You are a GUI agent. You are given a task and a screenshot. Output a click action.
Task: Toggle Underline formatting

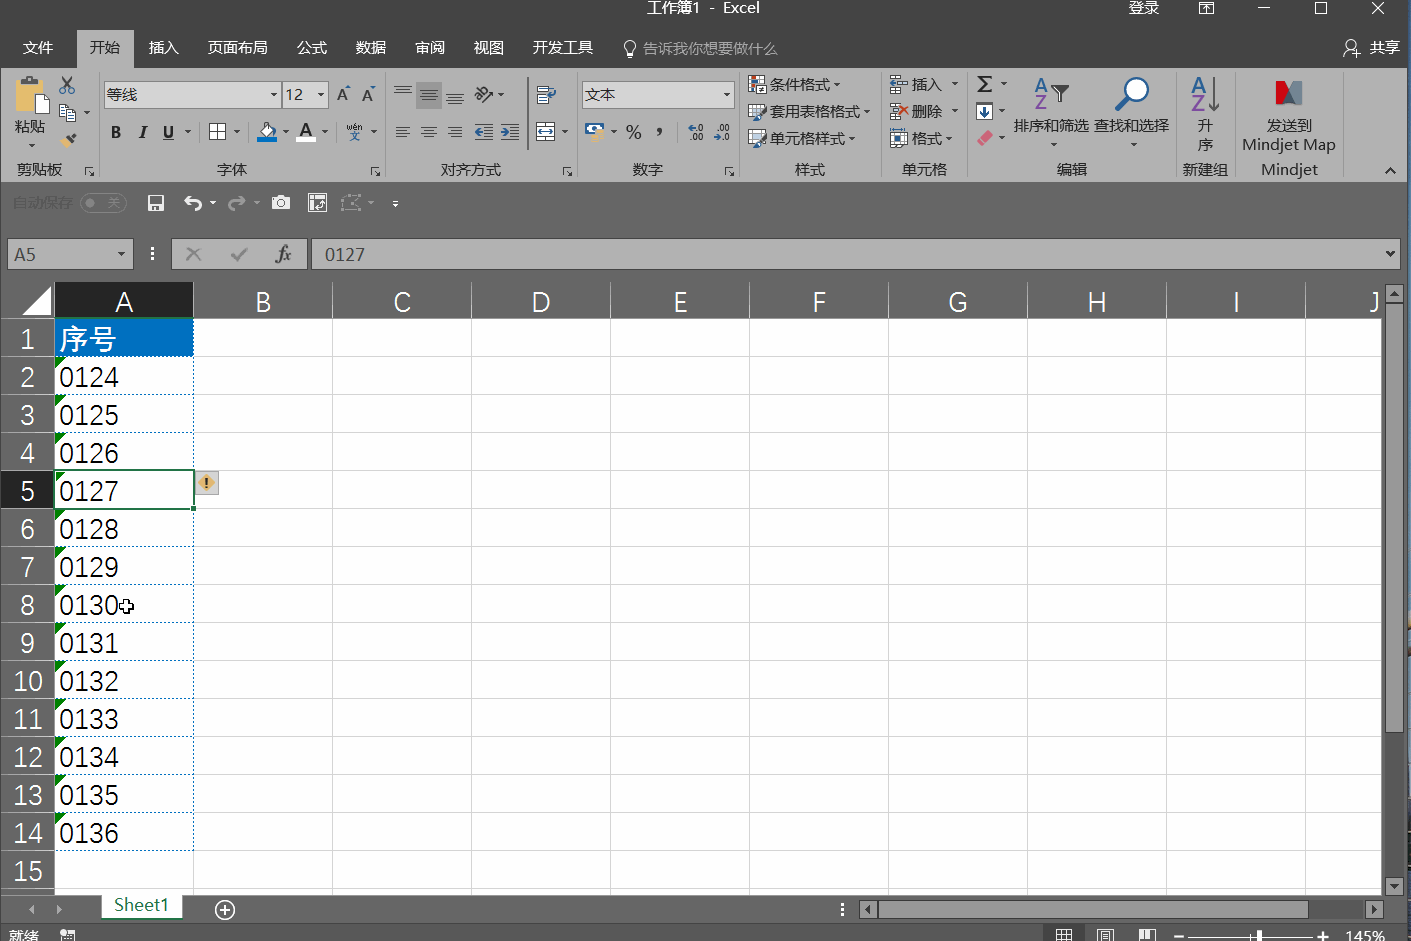pos(168,132)
